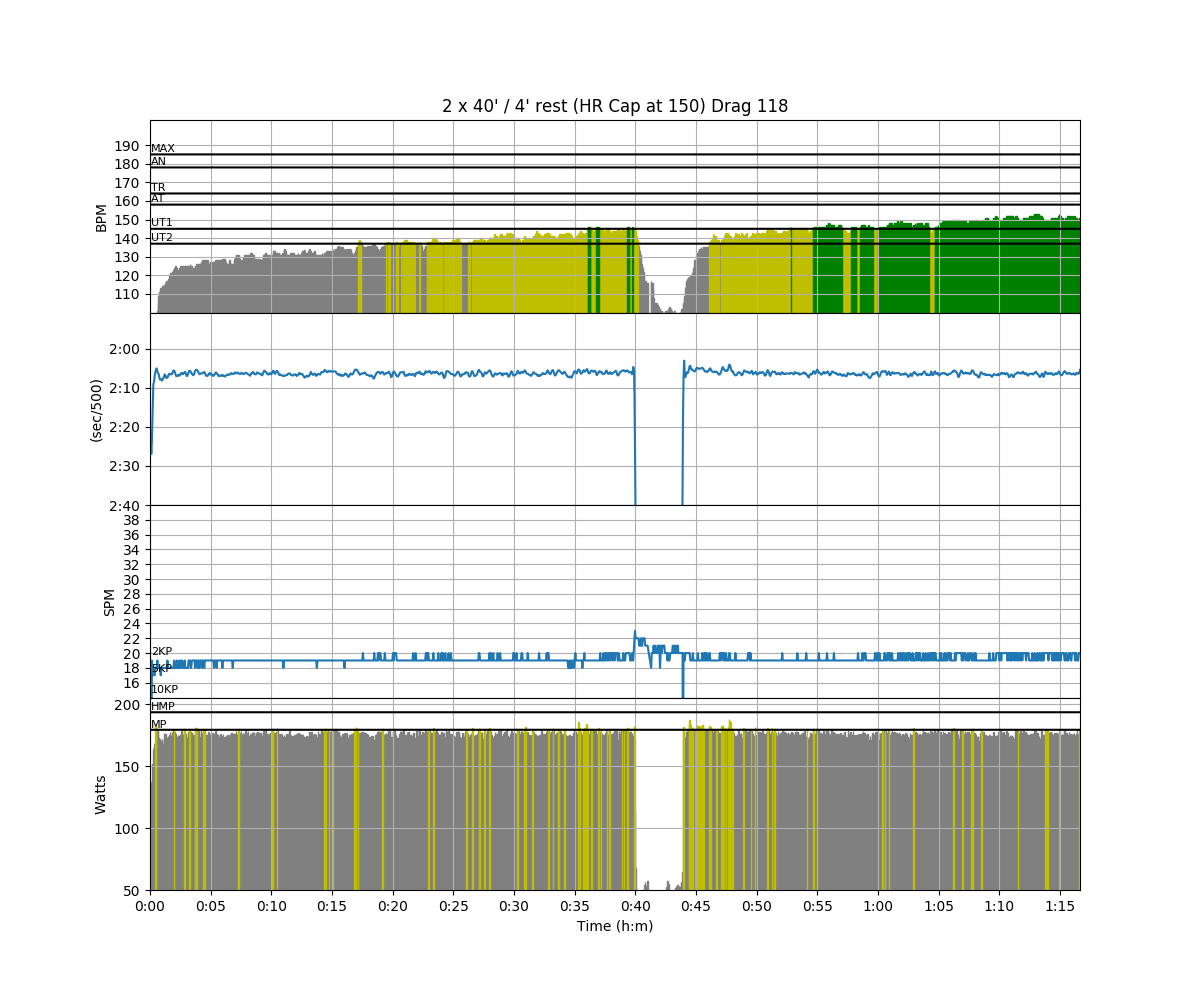Click the BPM y-axis label
Screen dimensions: 1200x1000
click(x=101, y=217)
